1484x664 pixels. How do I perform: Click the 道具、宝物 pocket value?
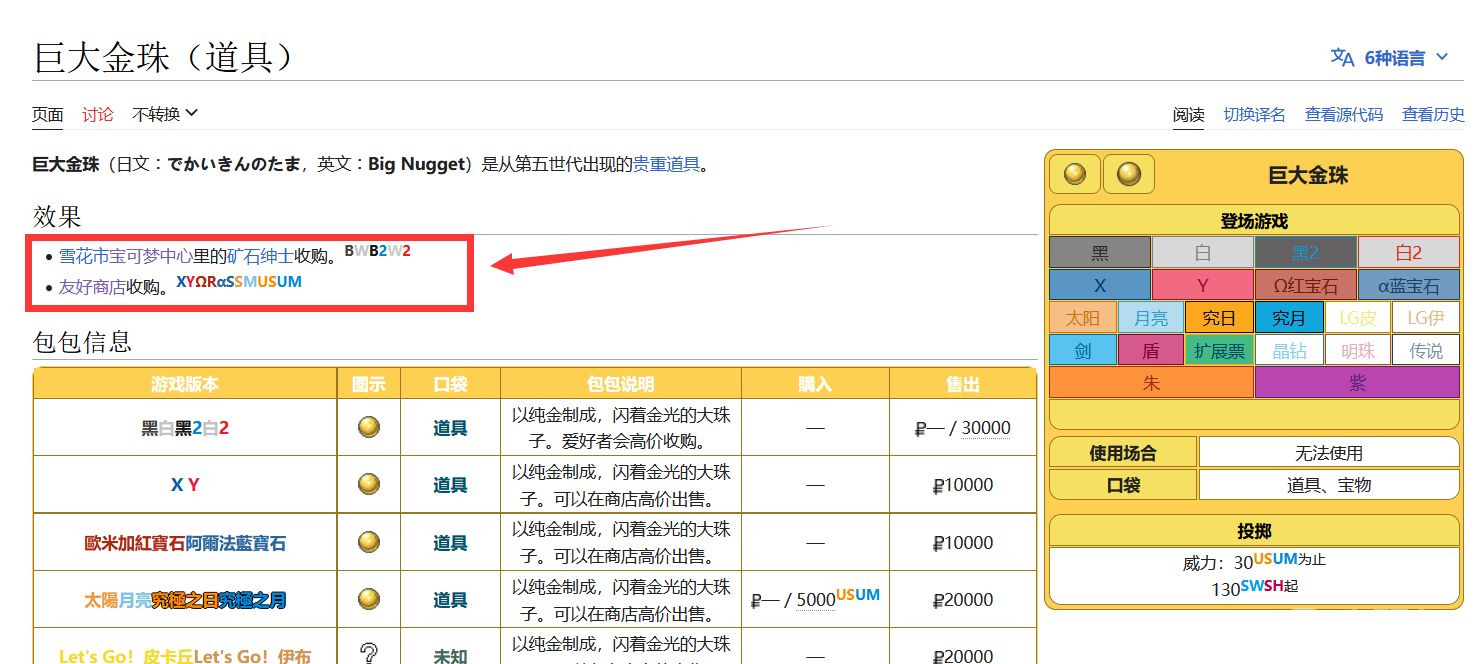point(1329,485)
